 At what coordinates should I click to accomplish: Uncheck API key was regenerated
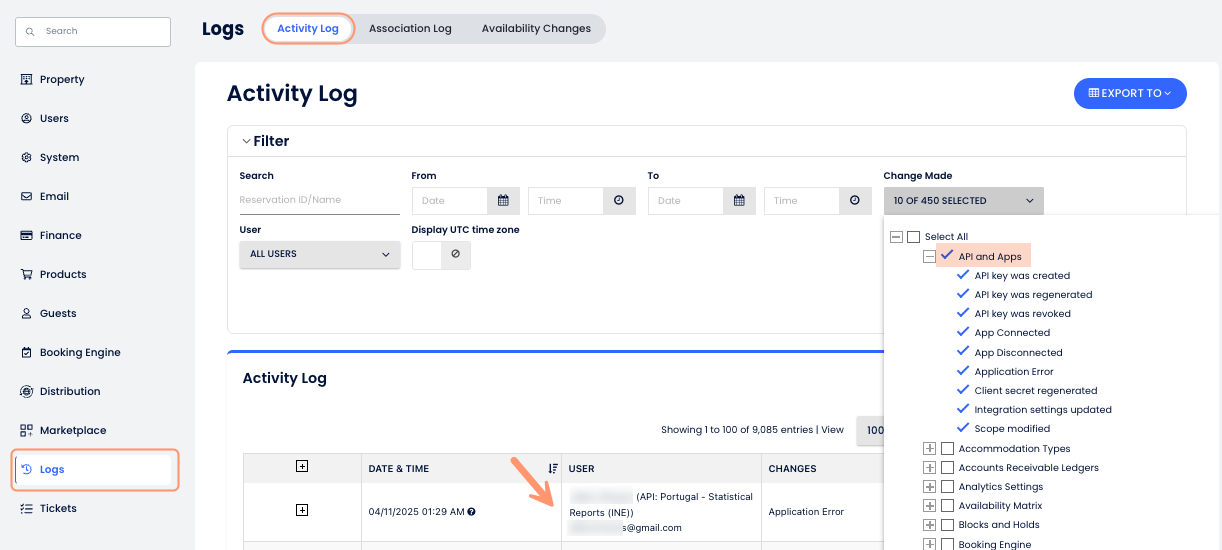click(964, 294)
